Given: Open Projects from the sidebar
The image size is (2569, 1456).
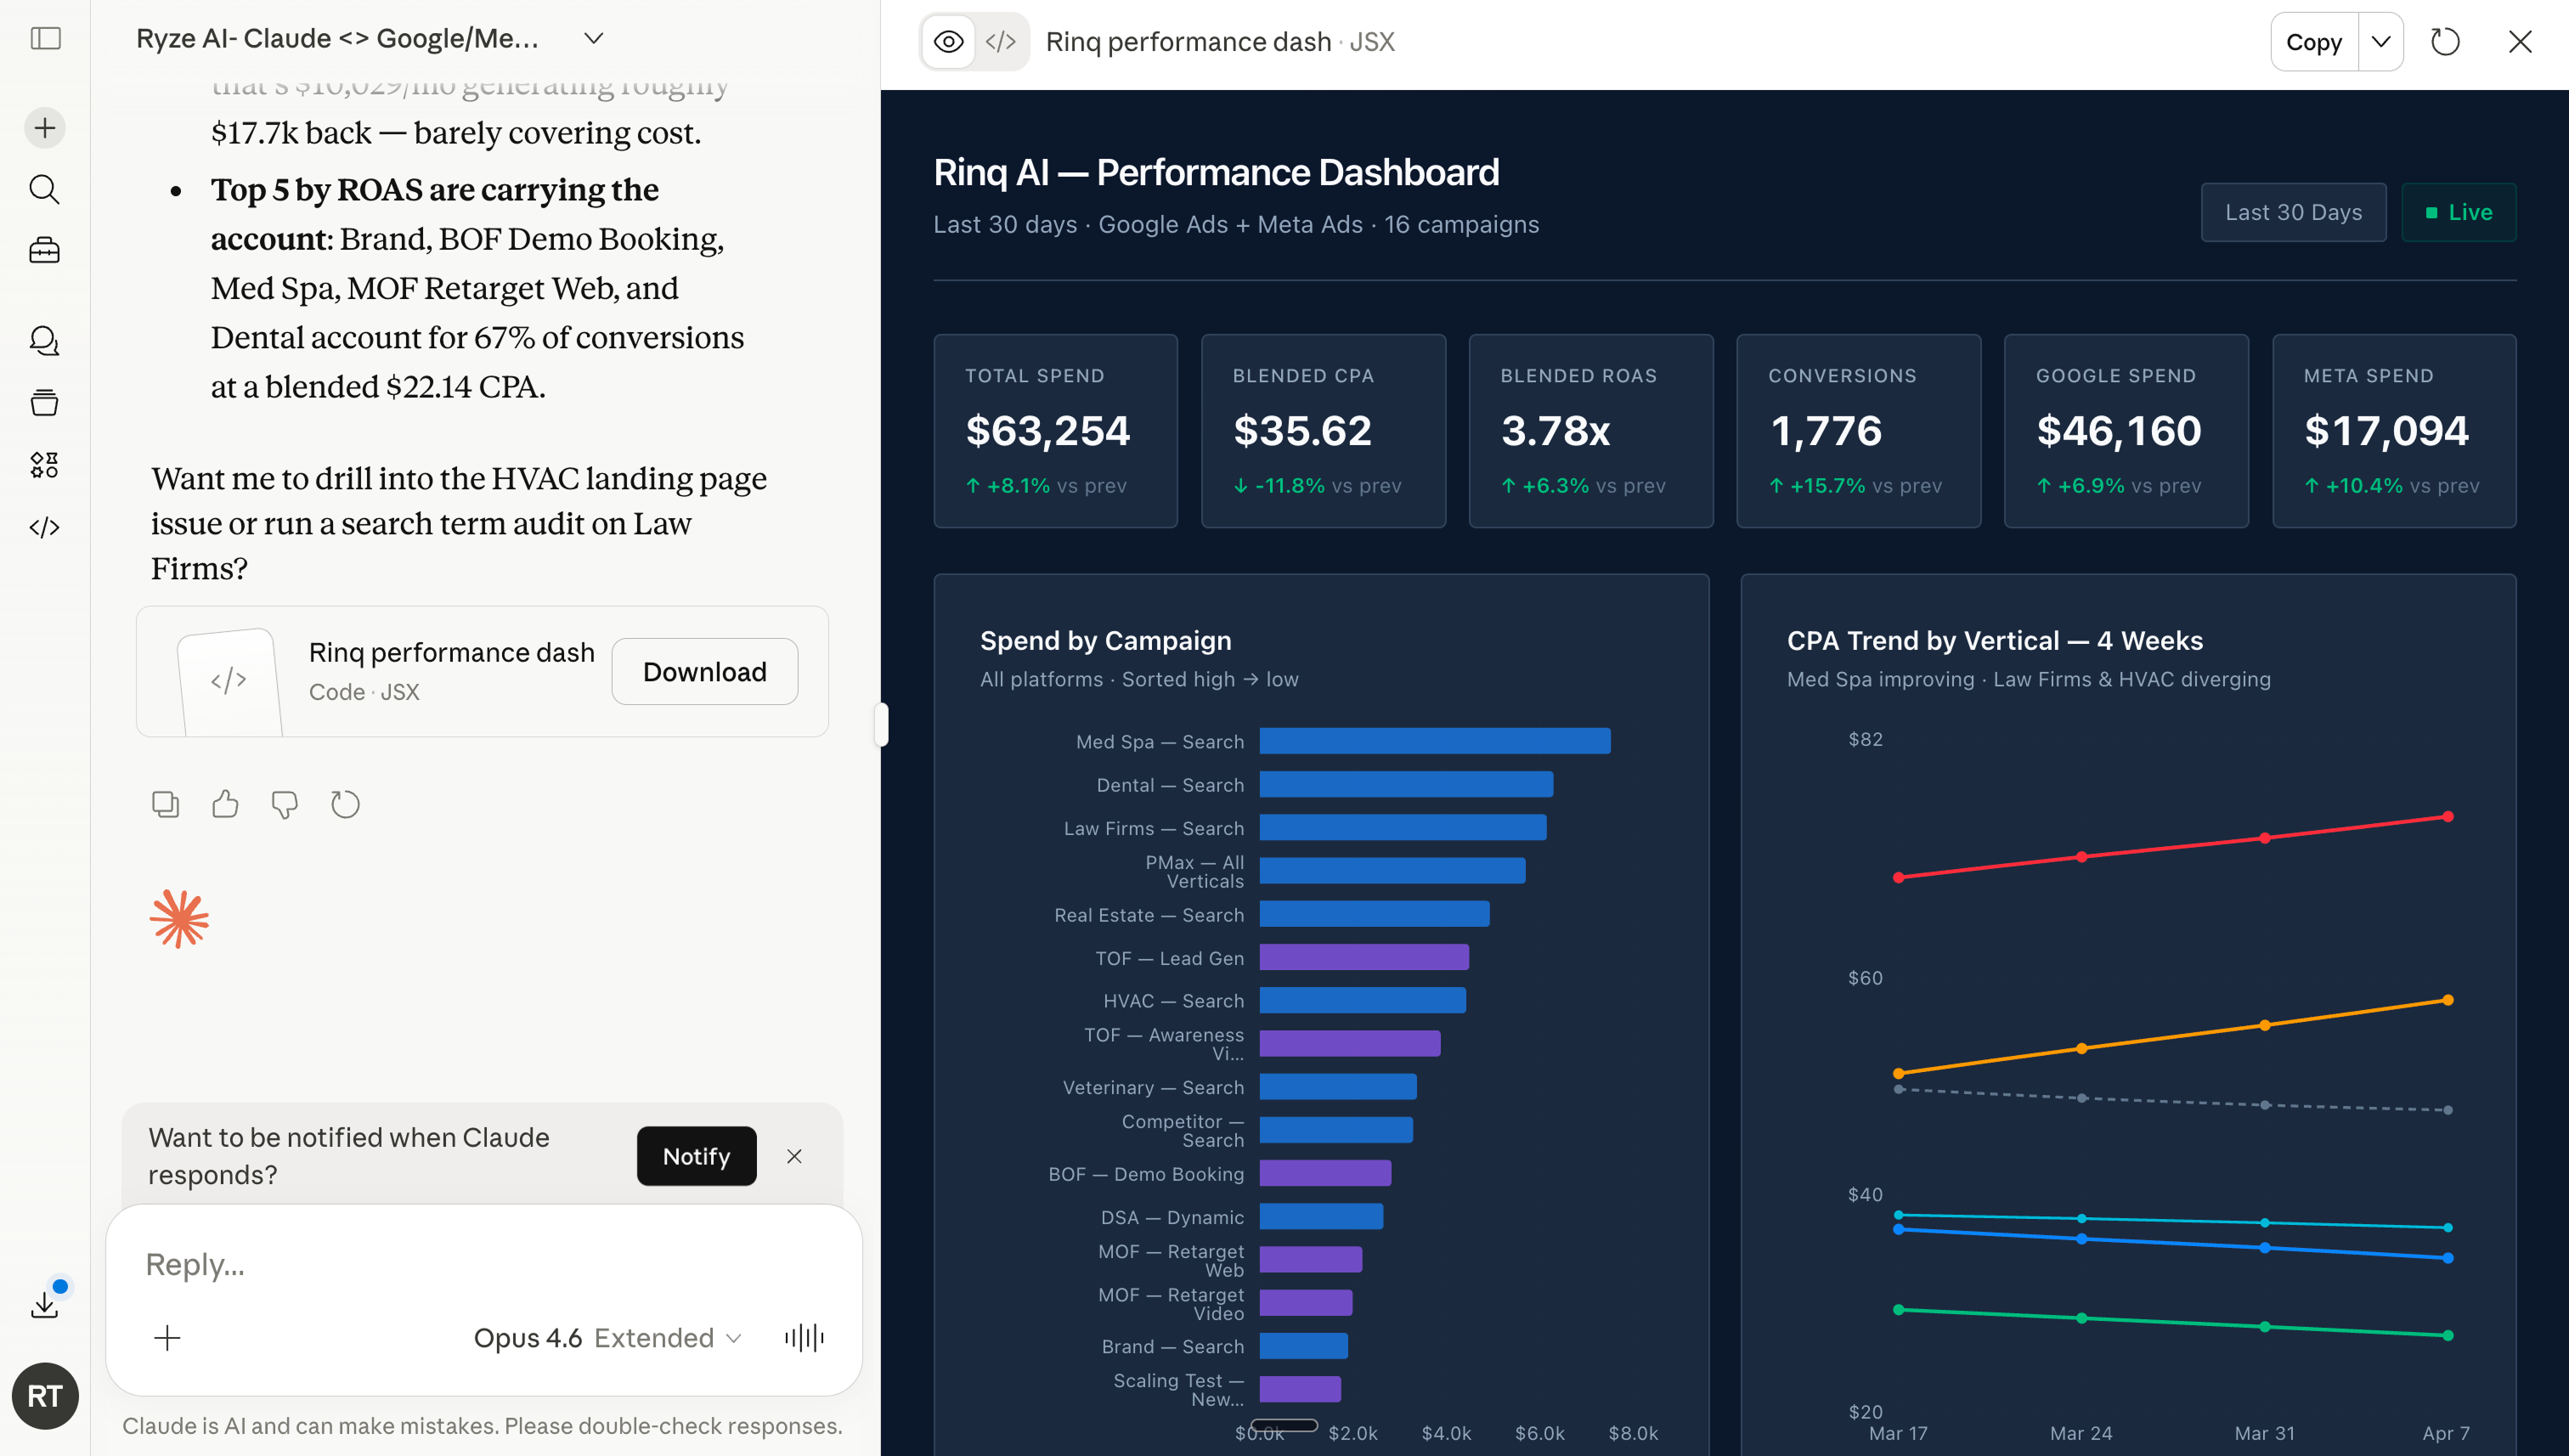Looking at the screenshot, I should click(x=44, y=251).
